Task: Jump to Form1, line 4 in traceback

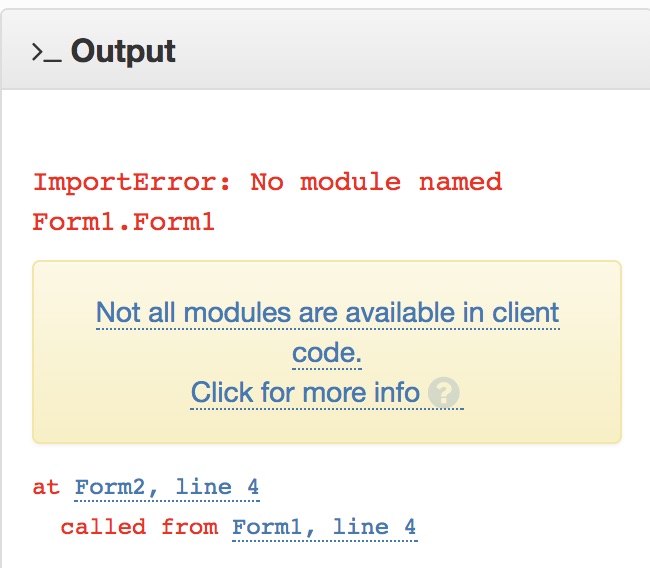Action: click(x=325, y=527)
